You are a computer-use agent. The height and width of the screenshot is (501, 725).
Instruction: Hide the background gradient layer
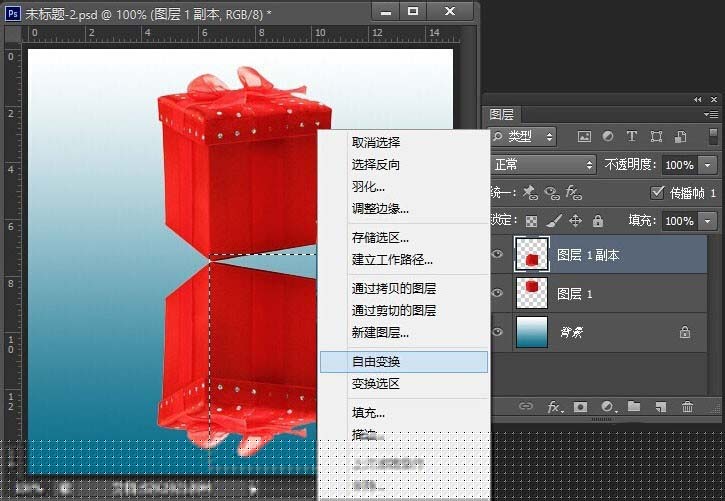497,332
